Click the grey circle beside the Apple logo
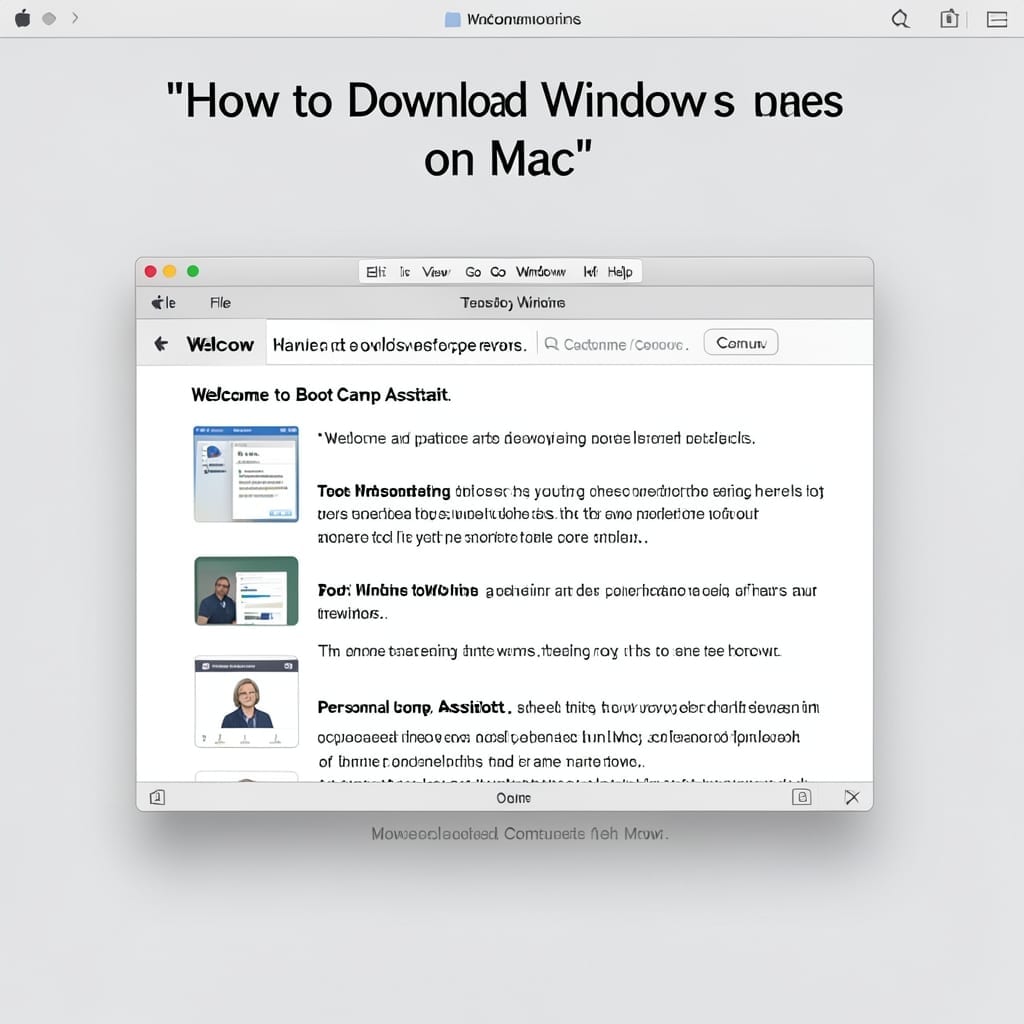Viewport: 1024px width, 1024px height. click(49, 19)
